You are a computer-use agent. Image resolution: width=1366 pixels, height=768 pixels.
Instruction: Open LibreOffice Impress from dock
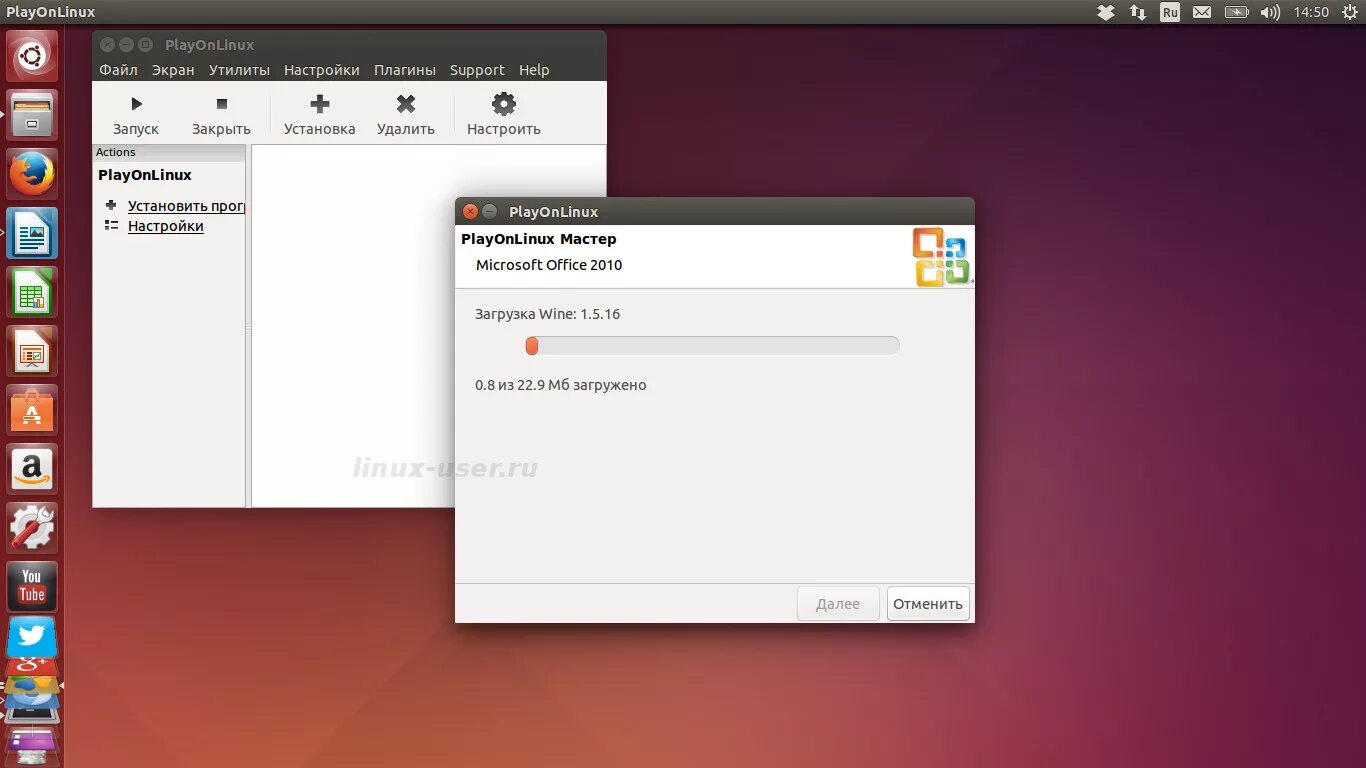pyautogui.click(x=32, y=351)
